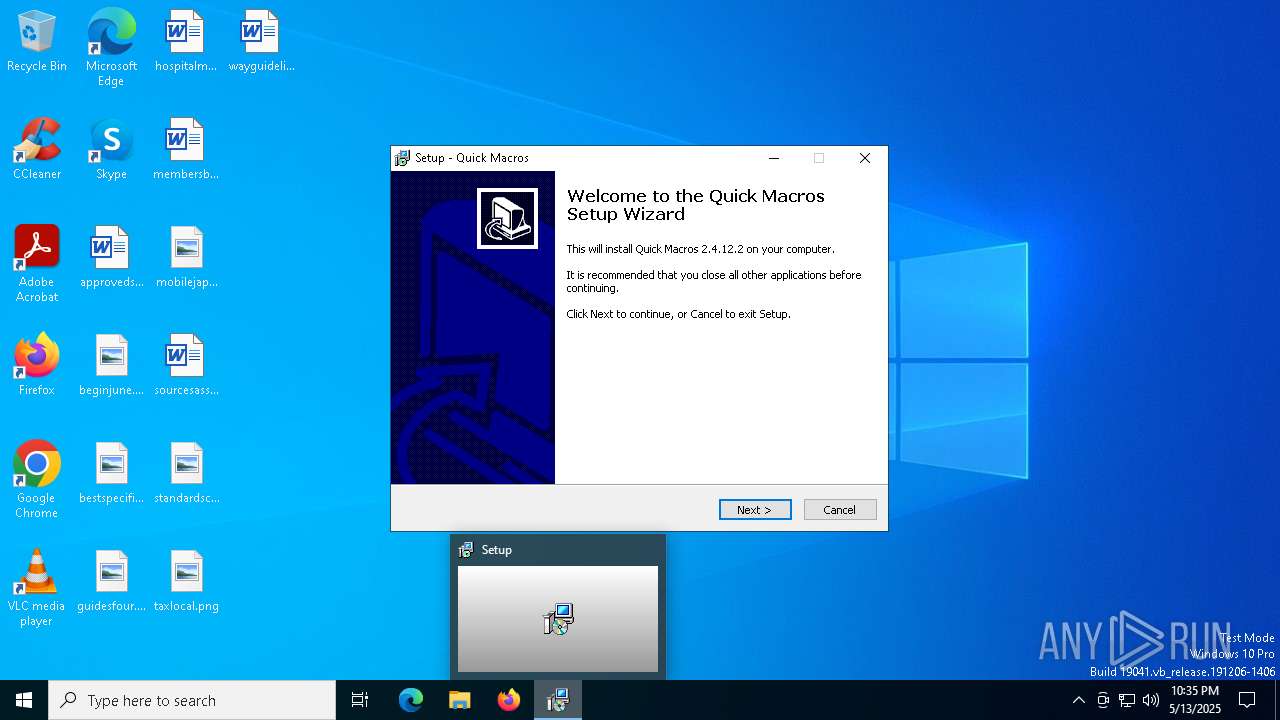Close the Quick Macros setup window

click(x=865, y=158)
